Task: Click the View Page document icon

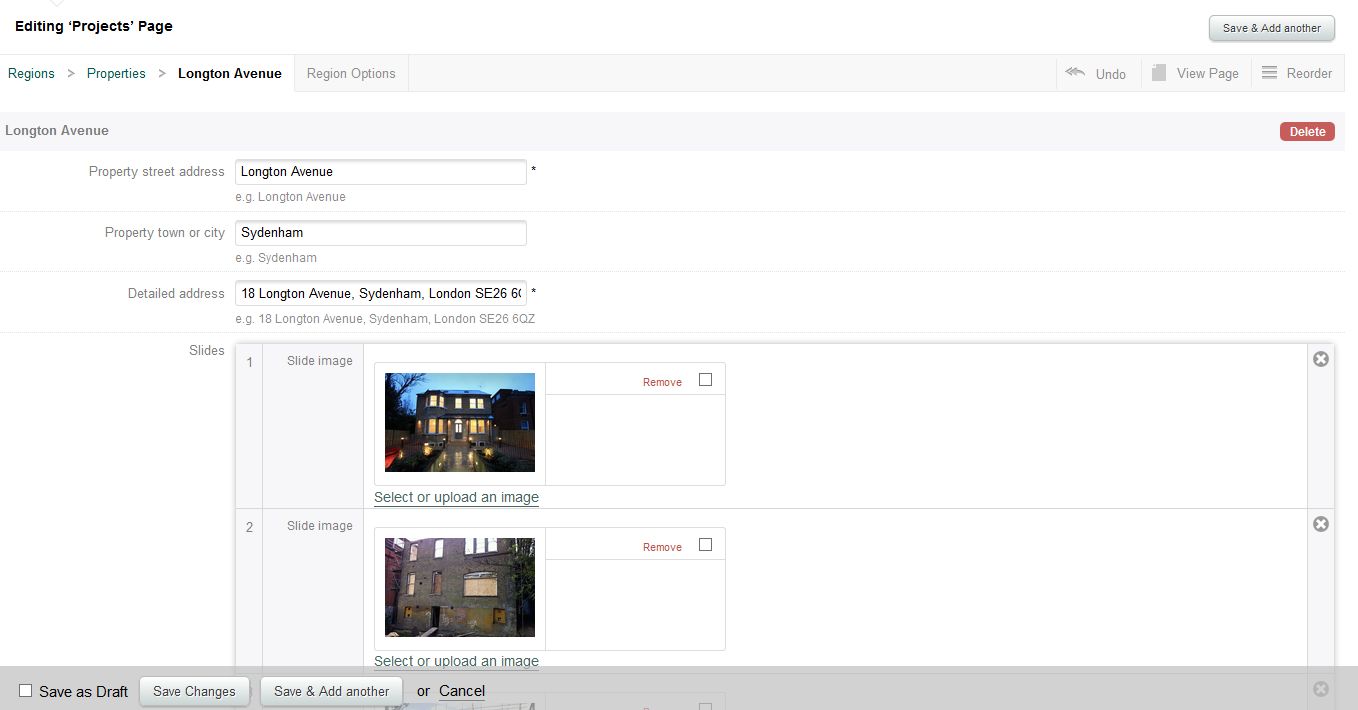Action: tap(1159, 73)
